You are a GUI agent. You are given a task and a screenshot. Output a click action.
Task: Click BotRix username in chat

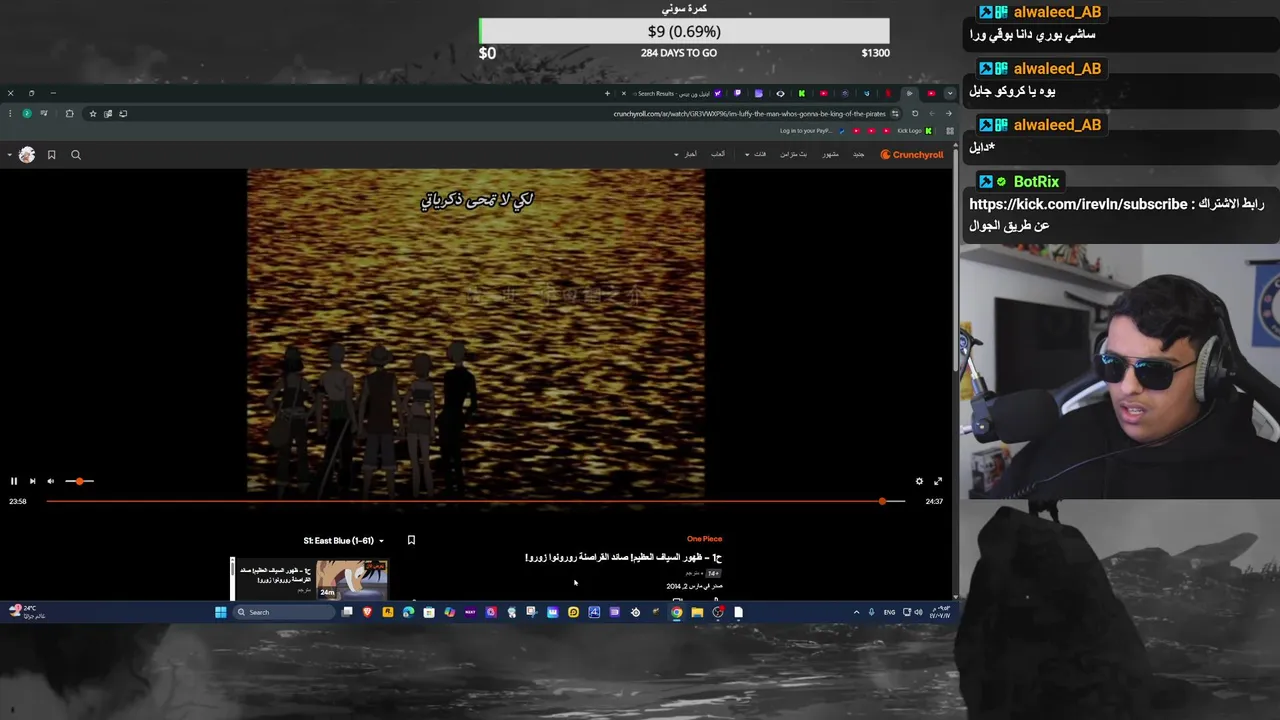click(x=1036, y=181)
